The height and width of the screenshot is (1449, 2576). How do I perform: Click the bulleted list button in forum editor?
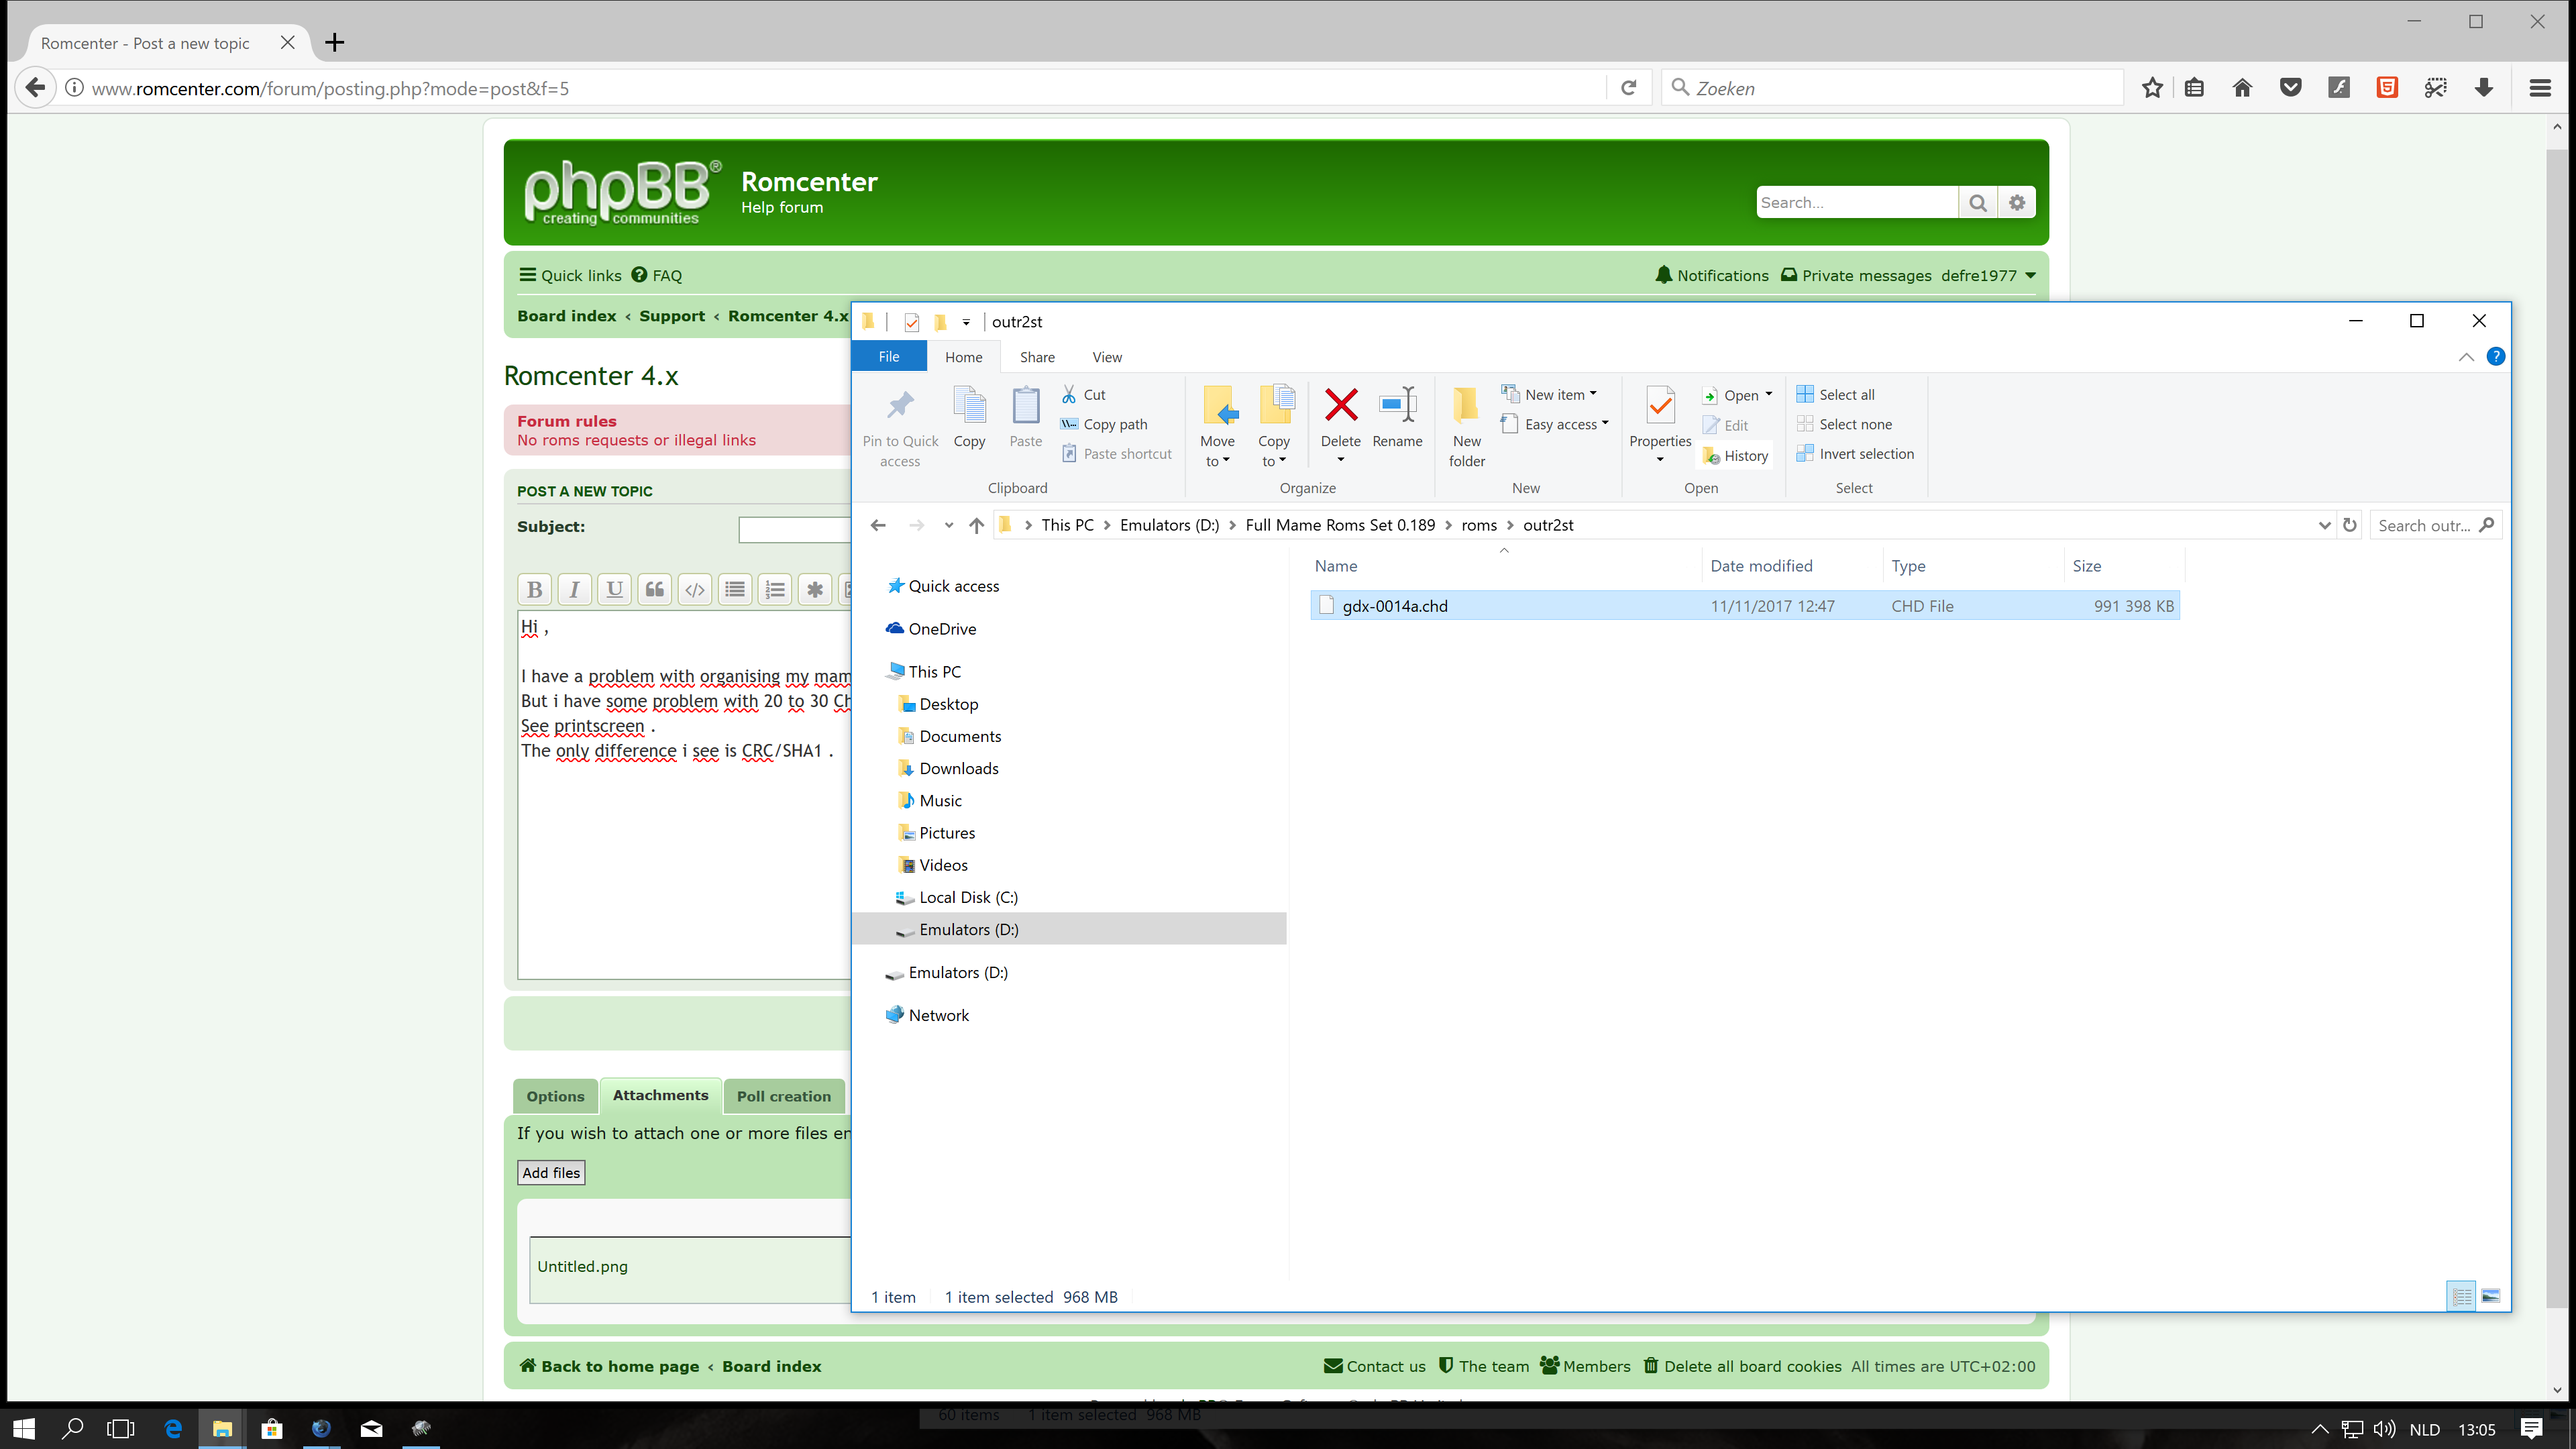[735, 590]
